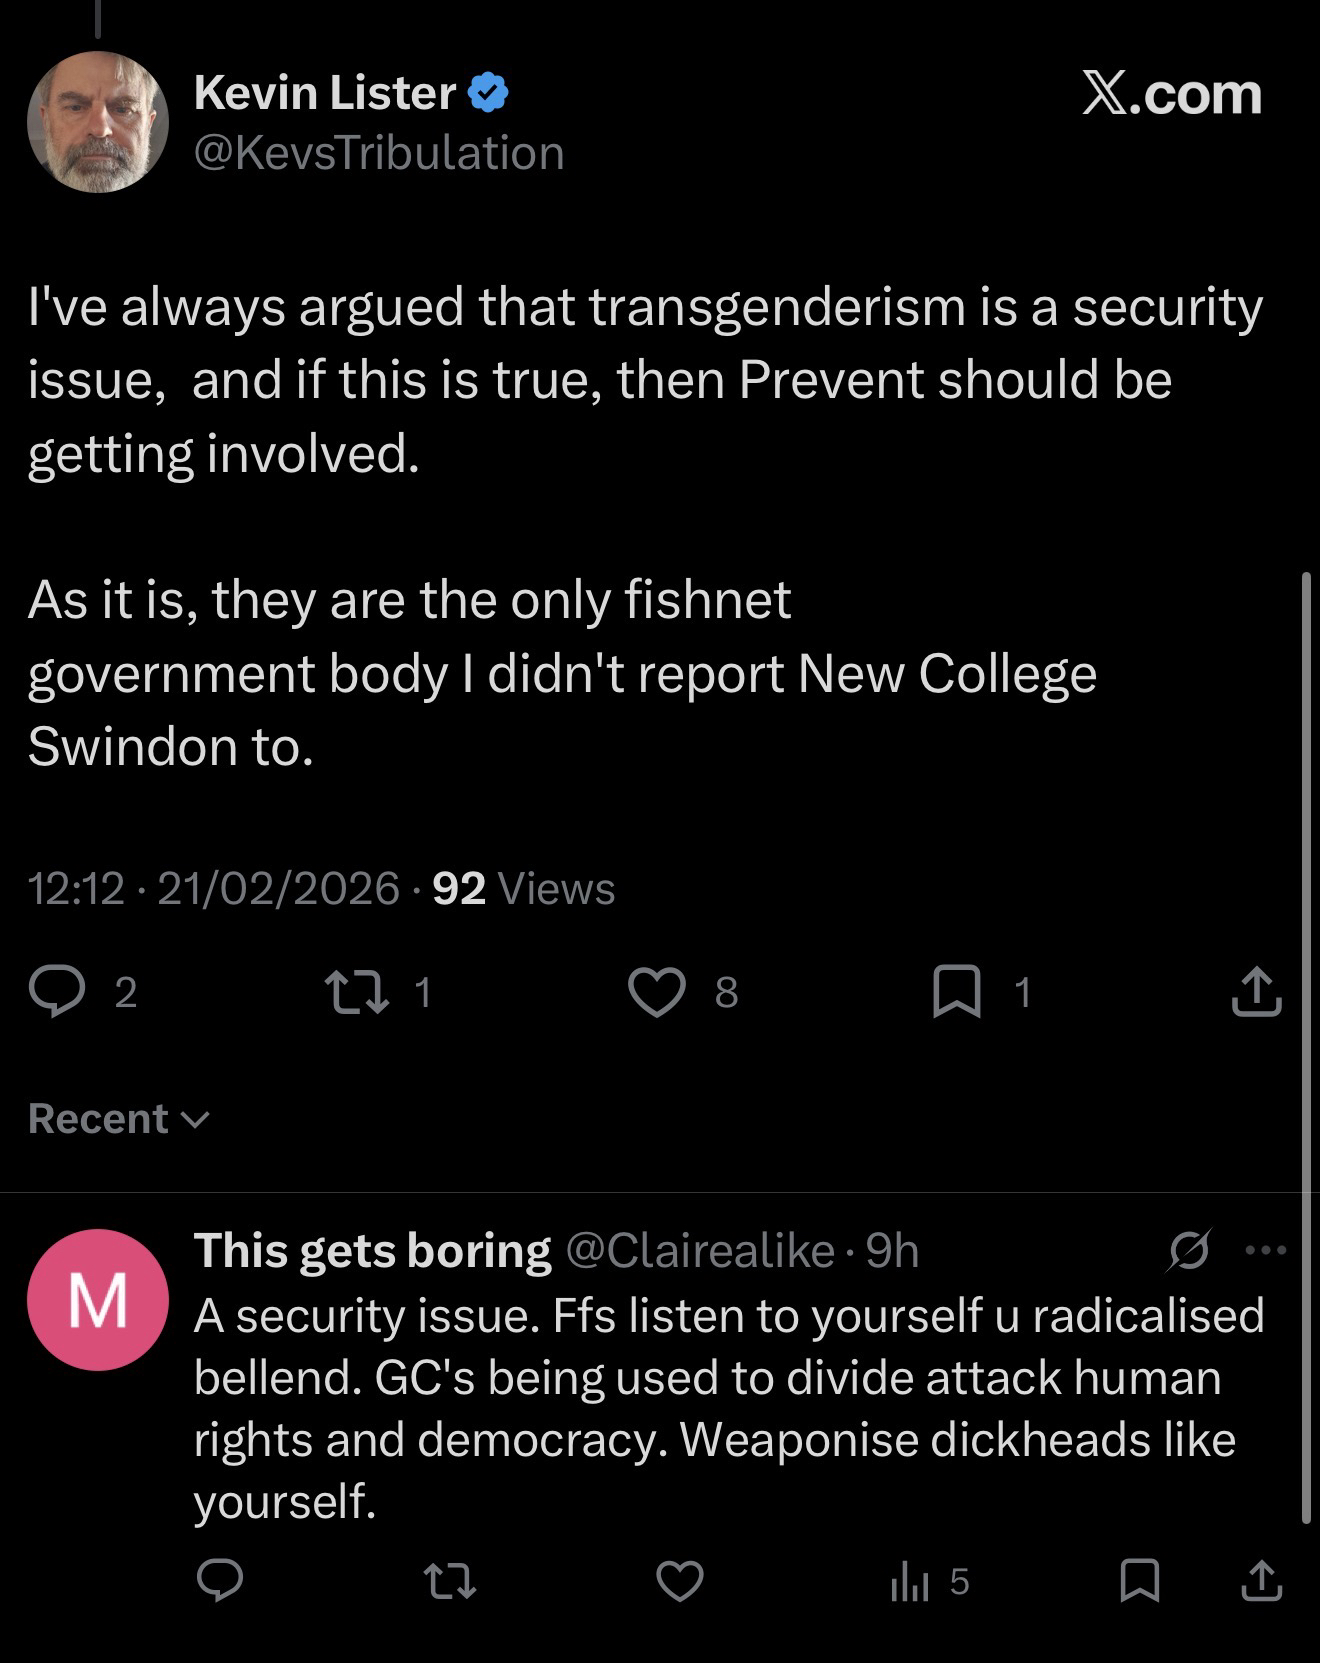1320x1663 pixels.
Task: Open the Recent sort dropdown
Action: tap(119, 1119)
